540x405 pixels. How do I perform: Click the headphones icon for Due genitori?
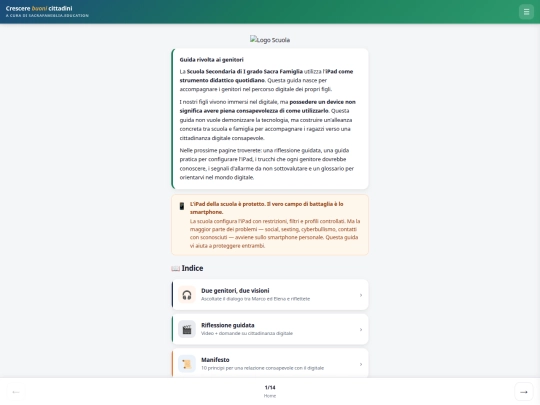tap(187, 295)
